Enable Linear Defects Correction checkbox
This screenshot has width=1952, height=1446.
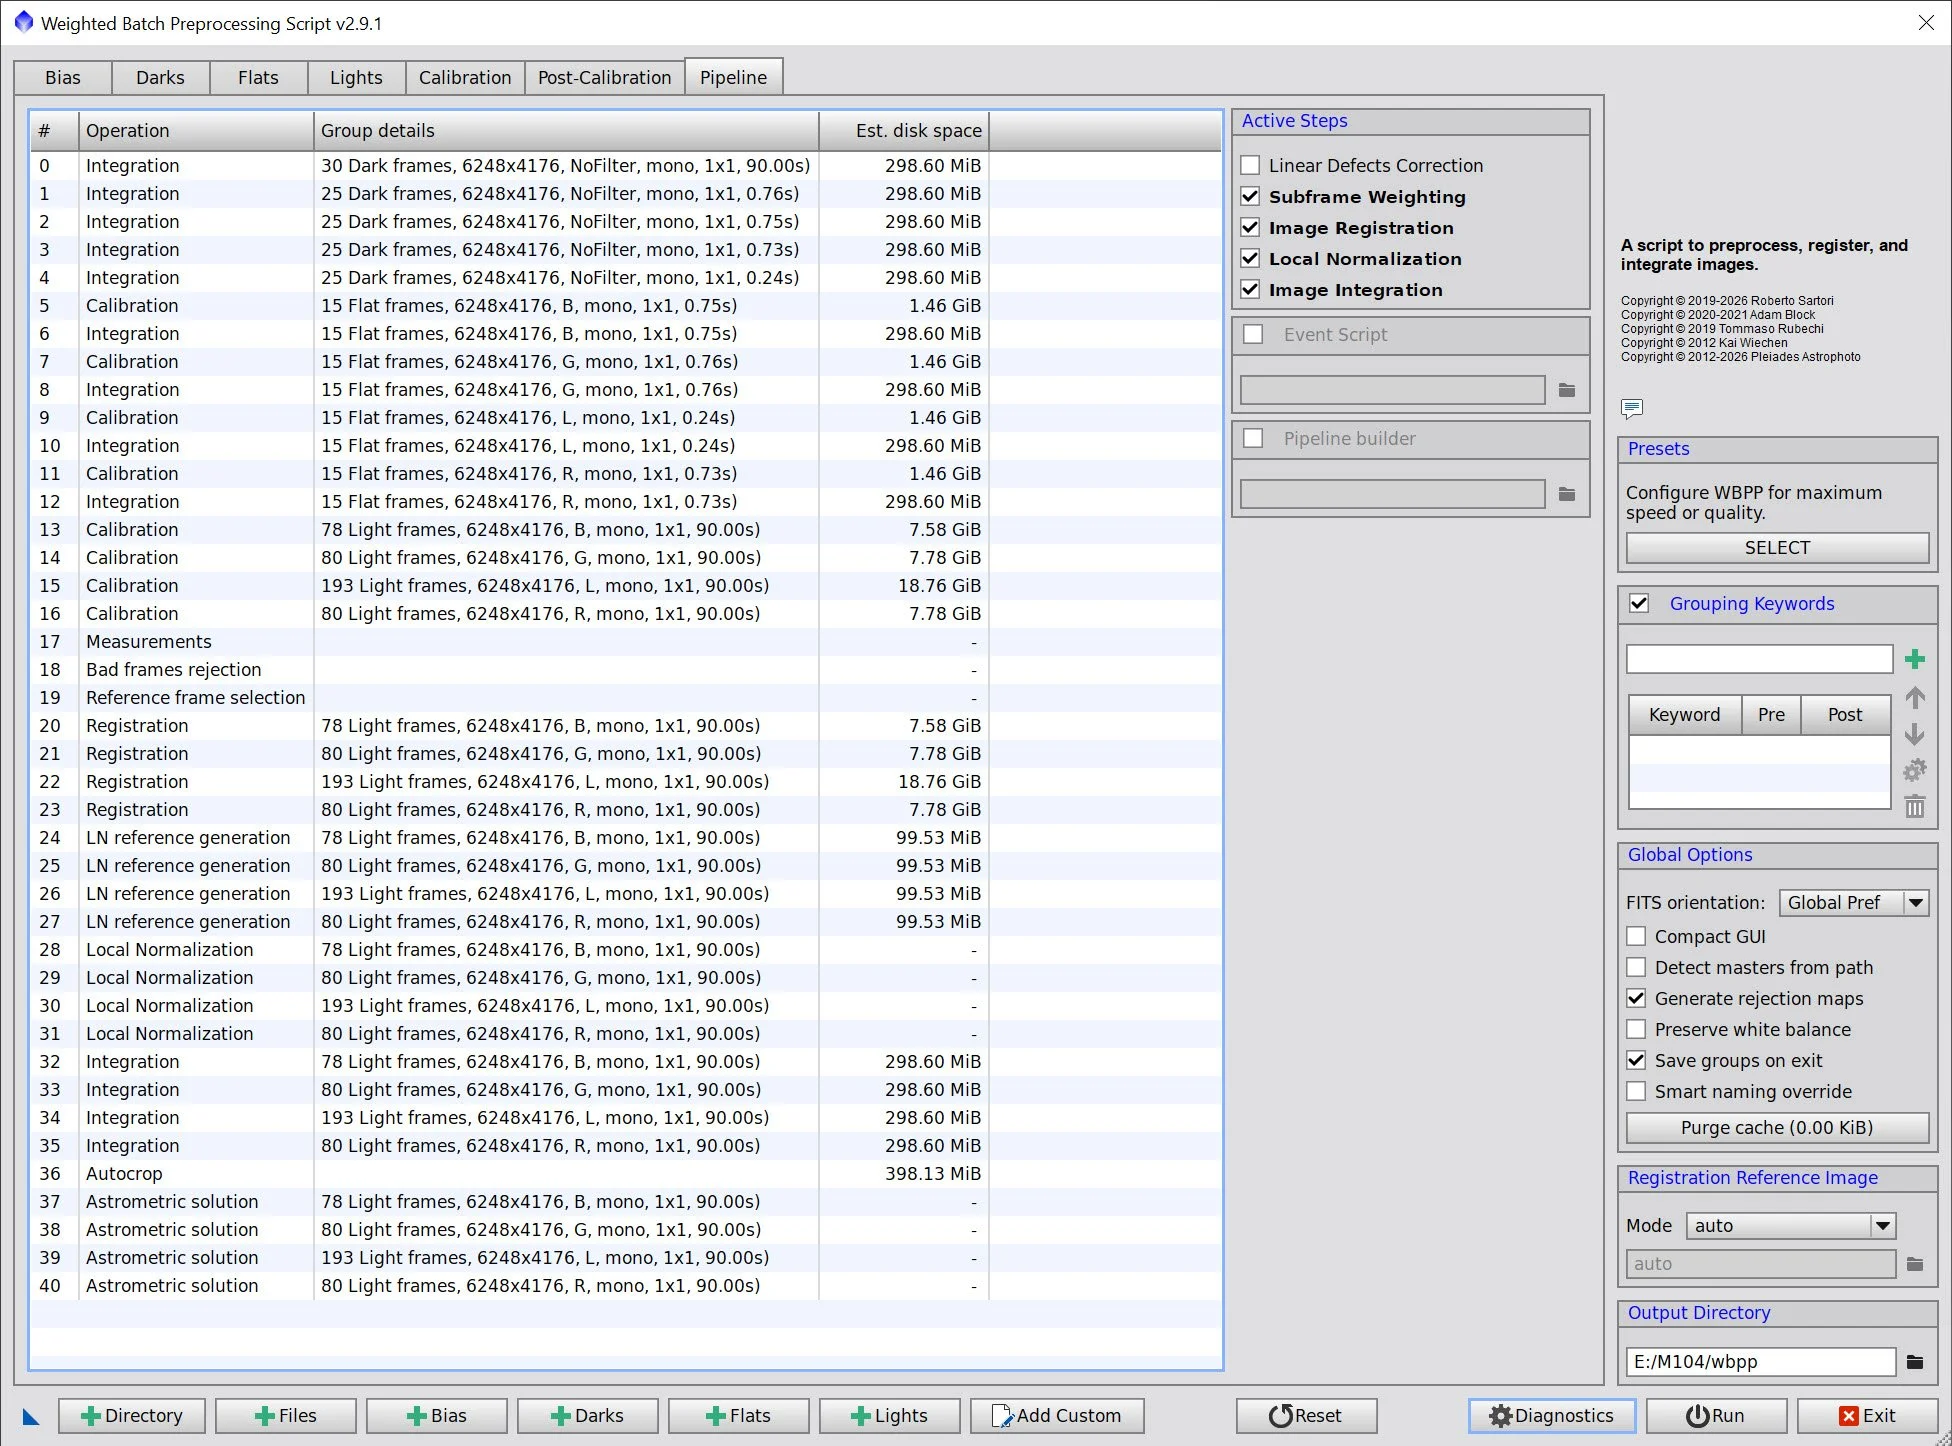pos(1250,165)
